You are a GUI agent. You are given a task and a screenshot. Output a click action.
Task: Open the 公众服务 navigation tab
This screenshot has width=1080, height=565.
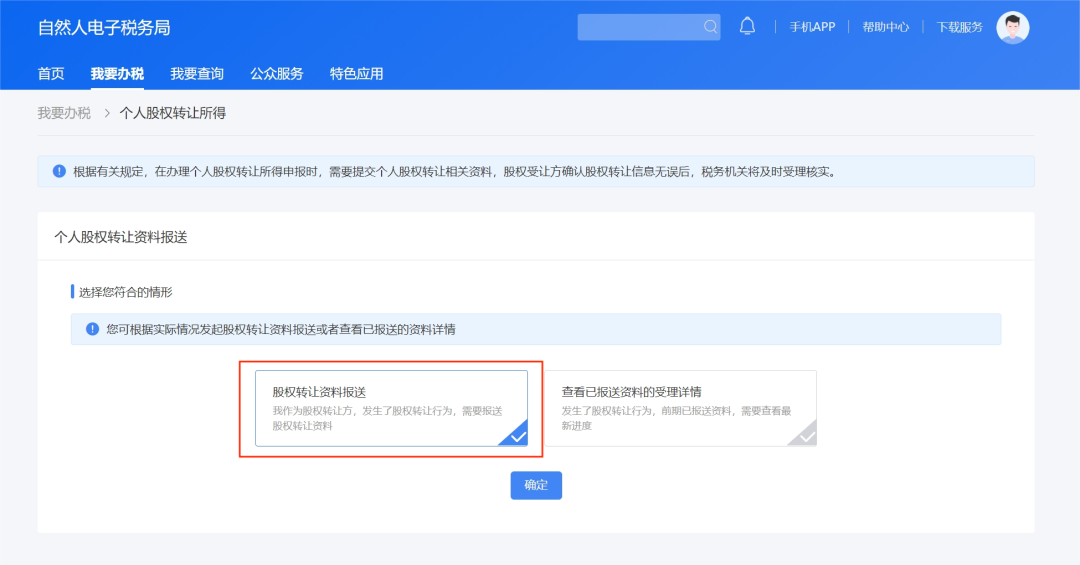[x=277, y=74]
